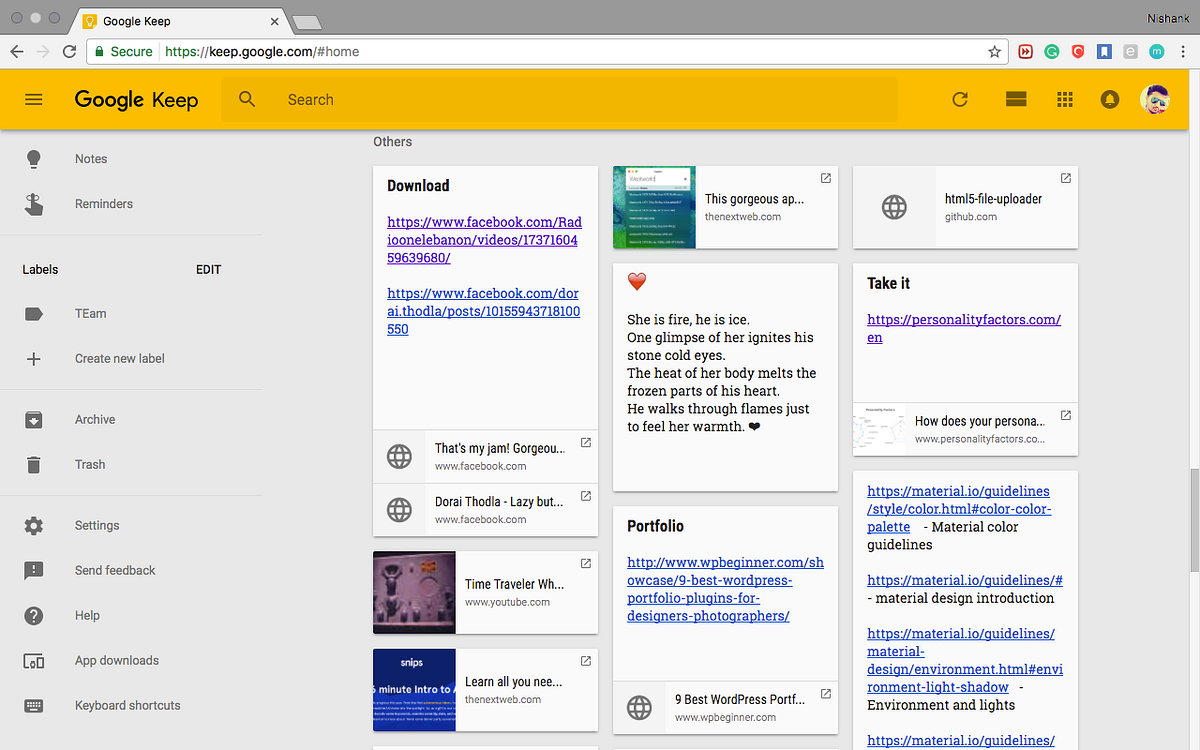Open the dorai.thodla facebook posts link

click(x=483, y=311)
